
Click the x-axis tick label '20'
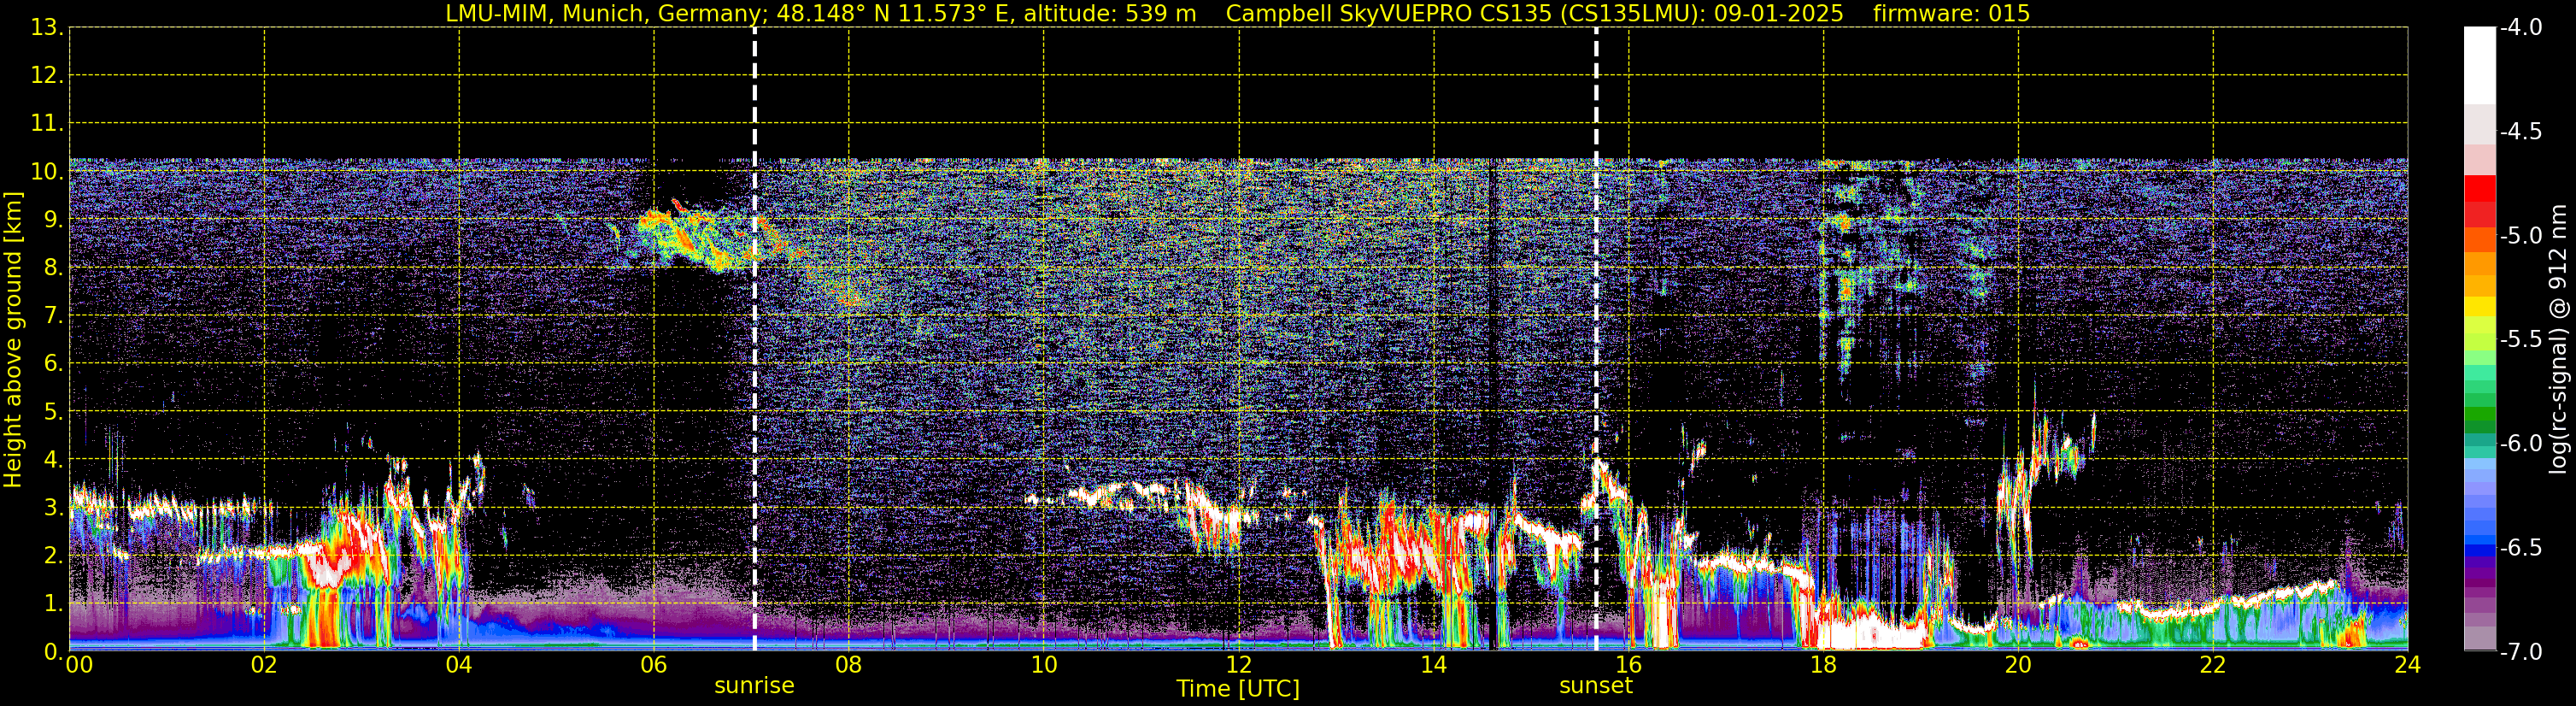point(2018,665)
